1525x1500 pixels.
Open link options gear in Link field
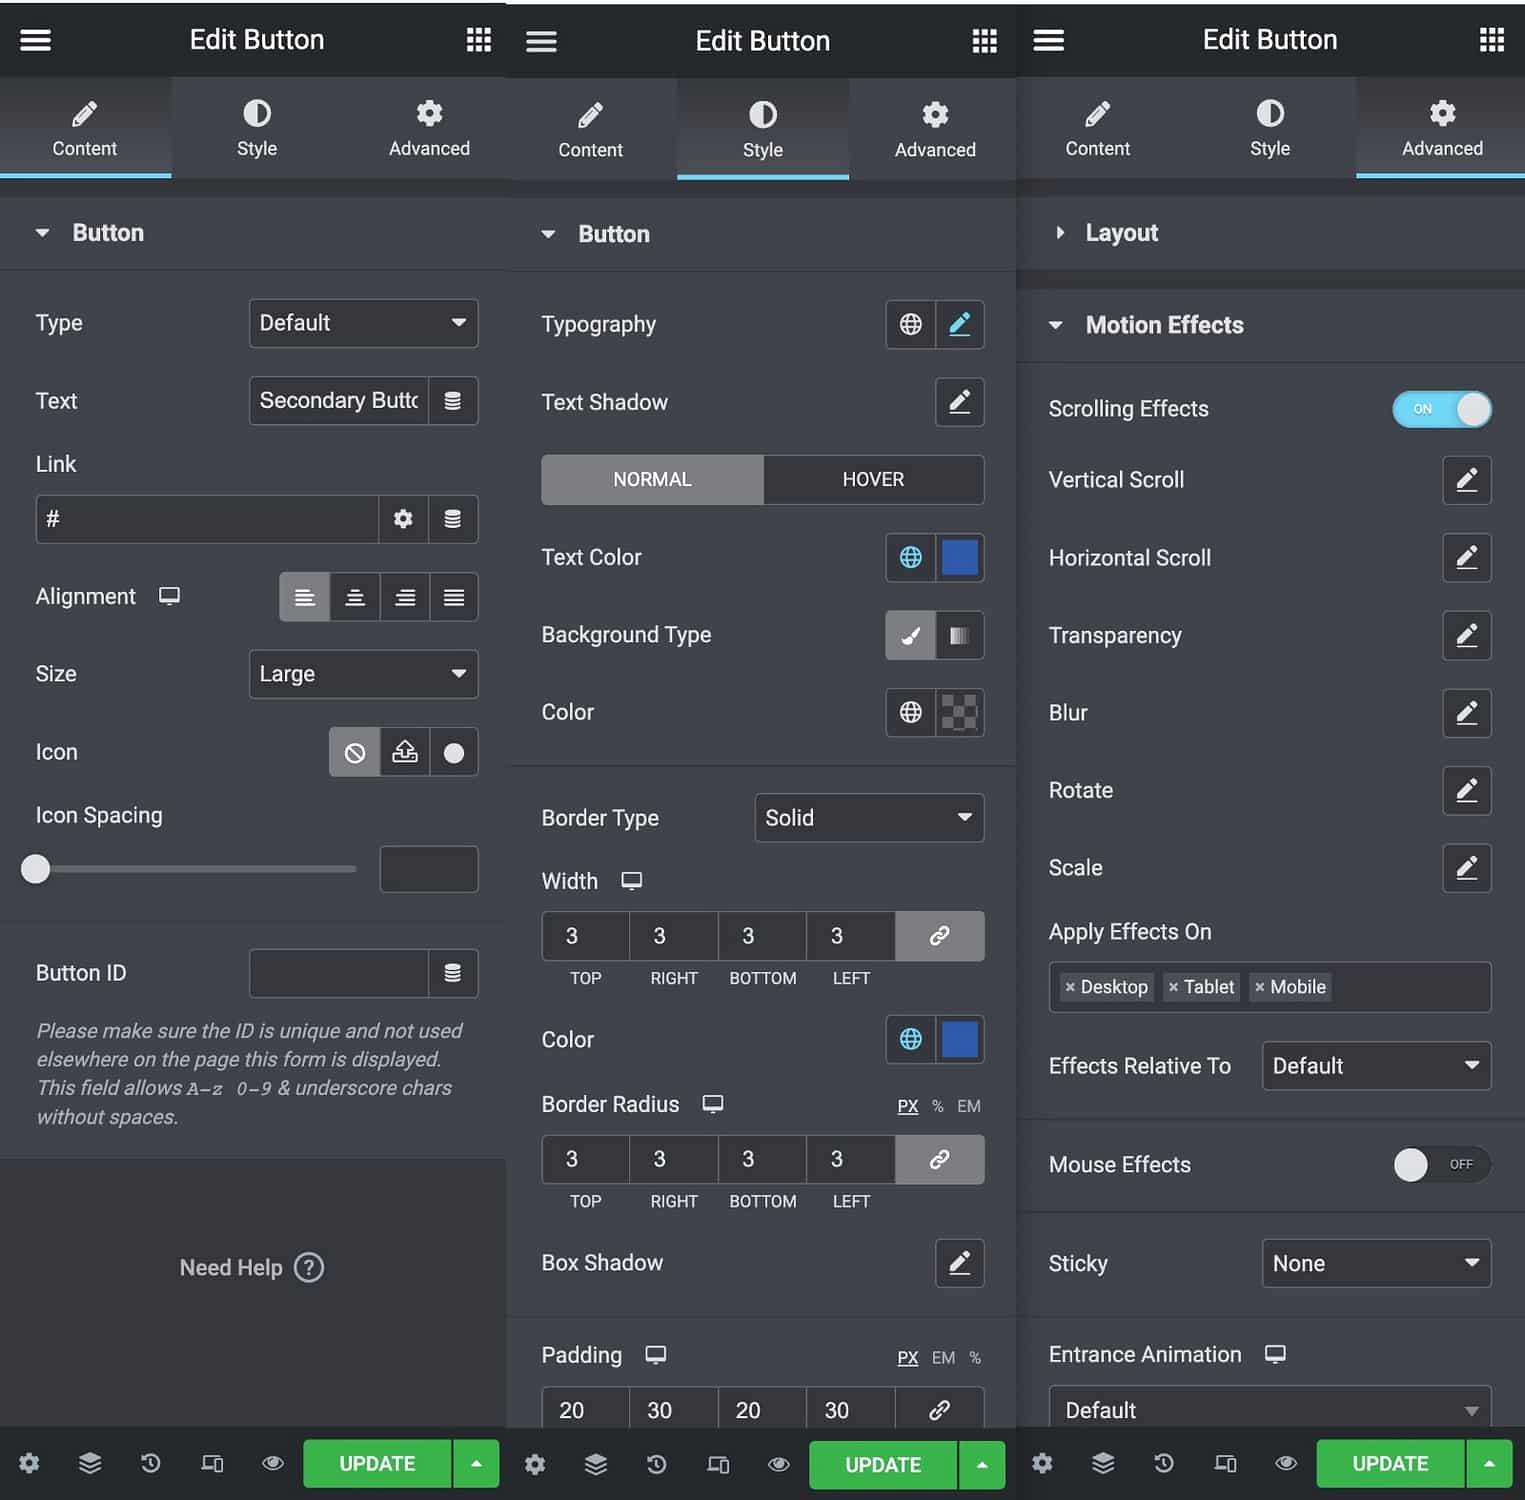tap(403, 519)
